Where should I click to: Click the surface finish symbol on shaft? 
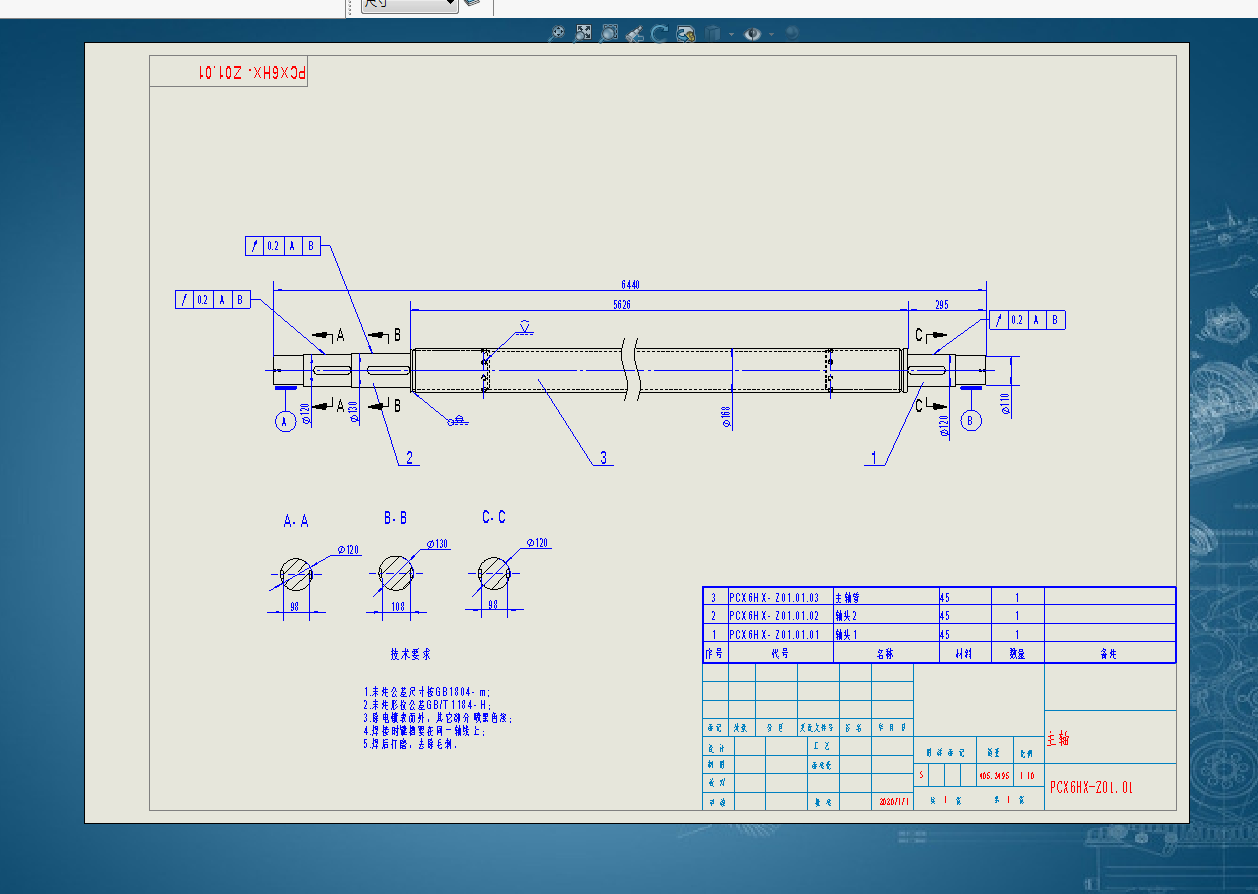(524, 328)
